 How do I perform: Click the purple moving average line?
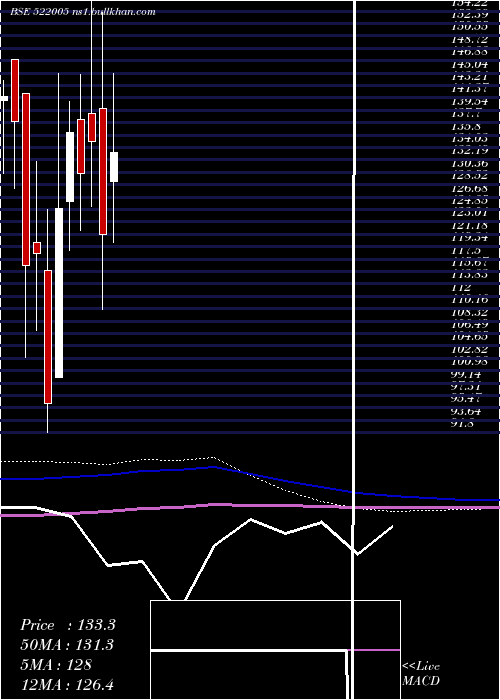pos(250,506)
